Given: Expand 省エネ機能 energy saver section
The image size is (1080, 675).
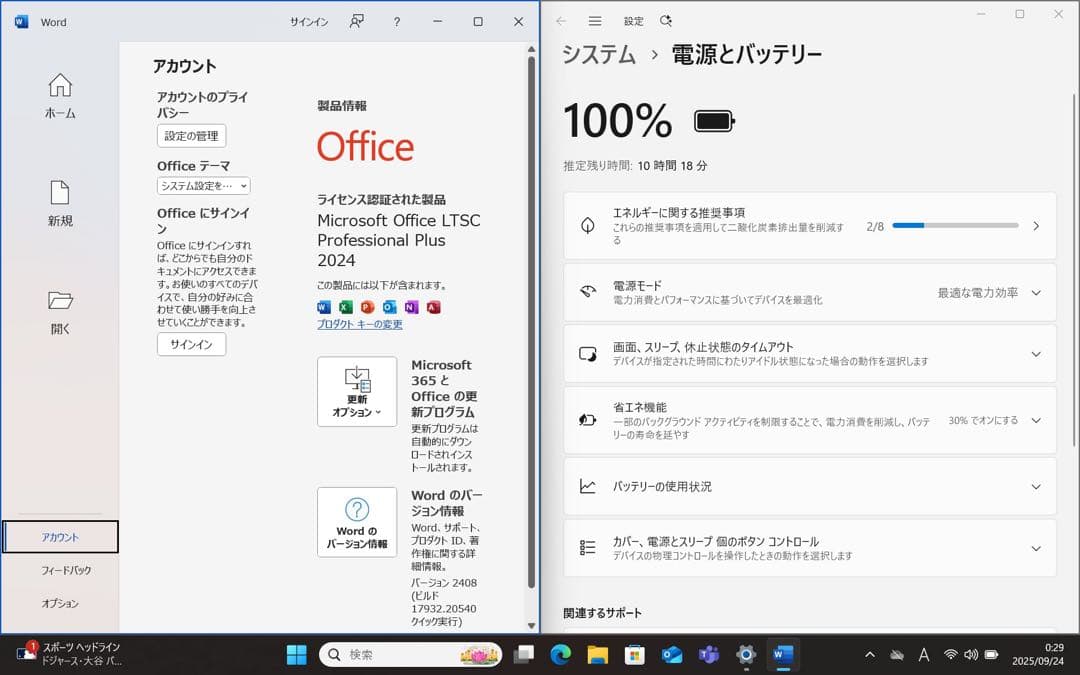Looking at the screenshot, I should [x=1036, y=420].
